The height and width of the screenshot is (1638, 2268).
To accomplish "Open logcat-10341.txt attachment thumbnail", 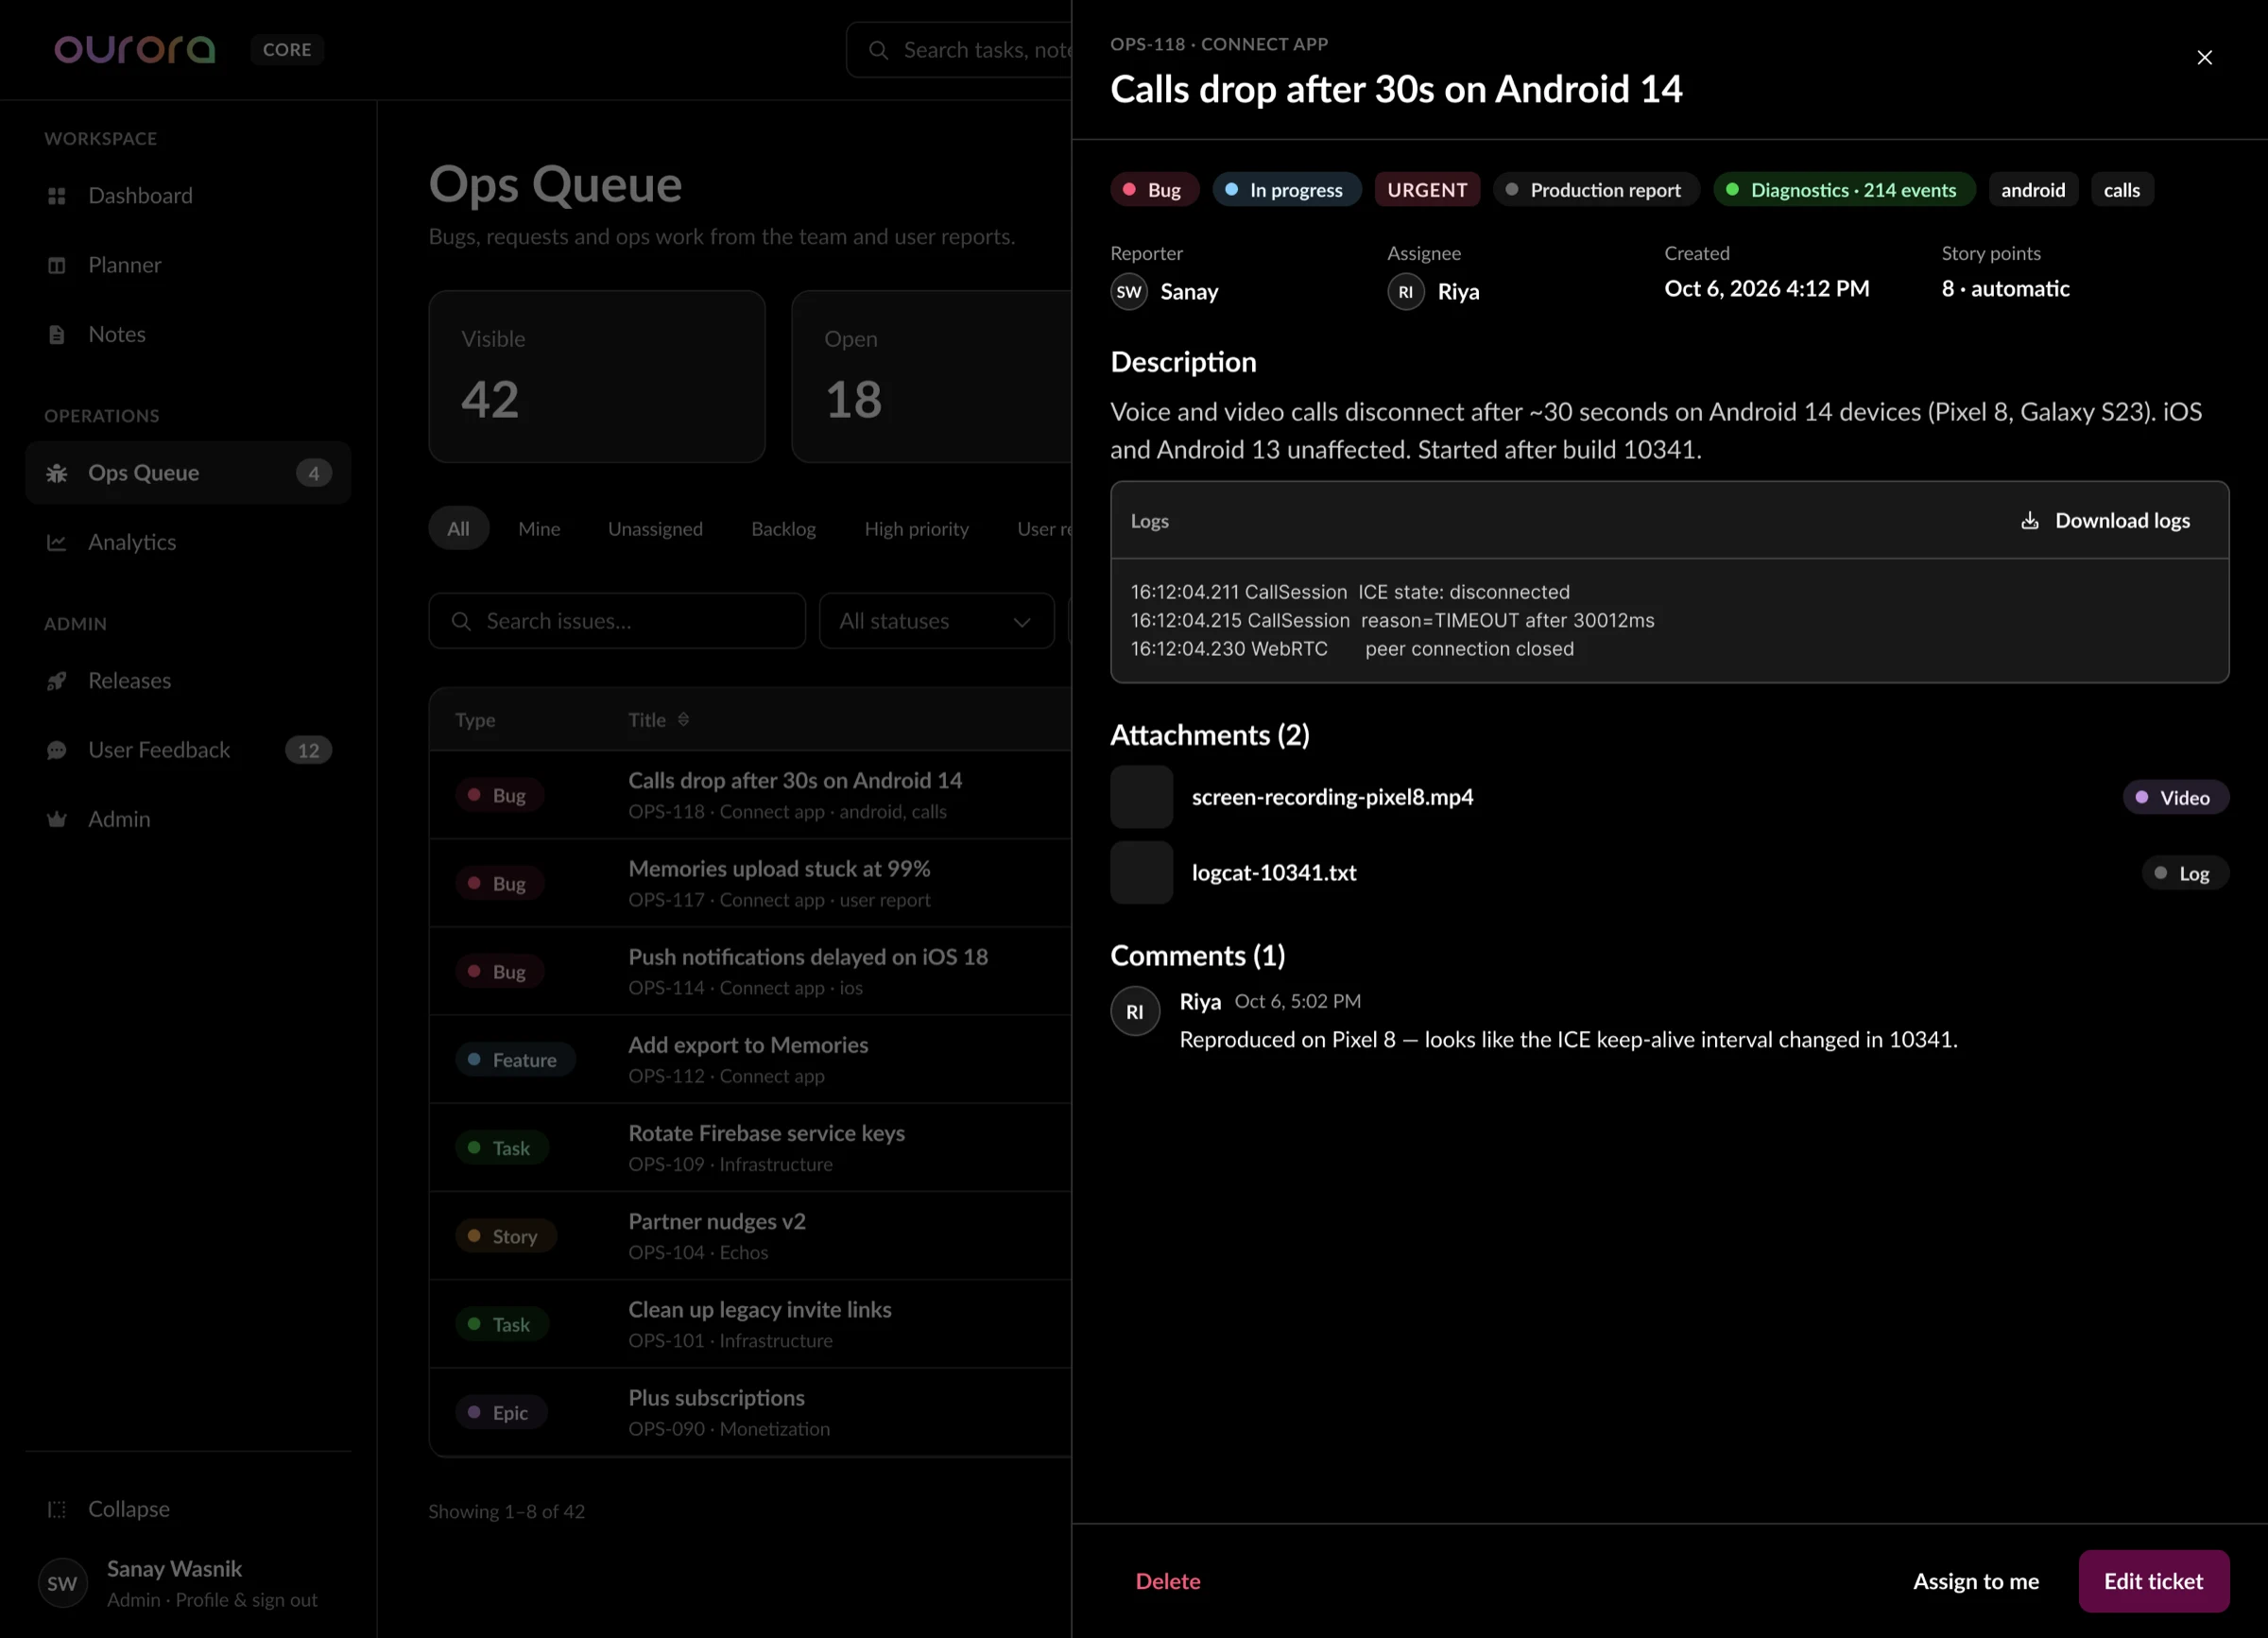I will 1141,873.
